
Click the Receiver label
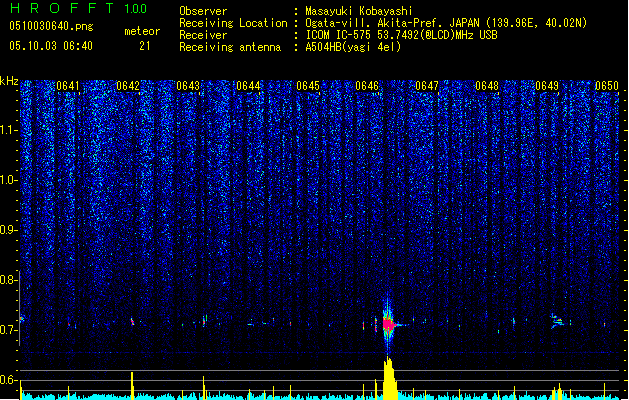coord(203,35)
